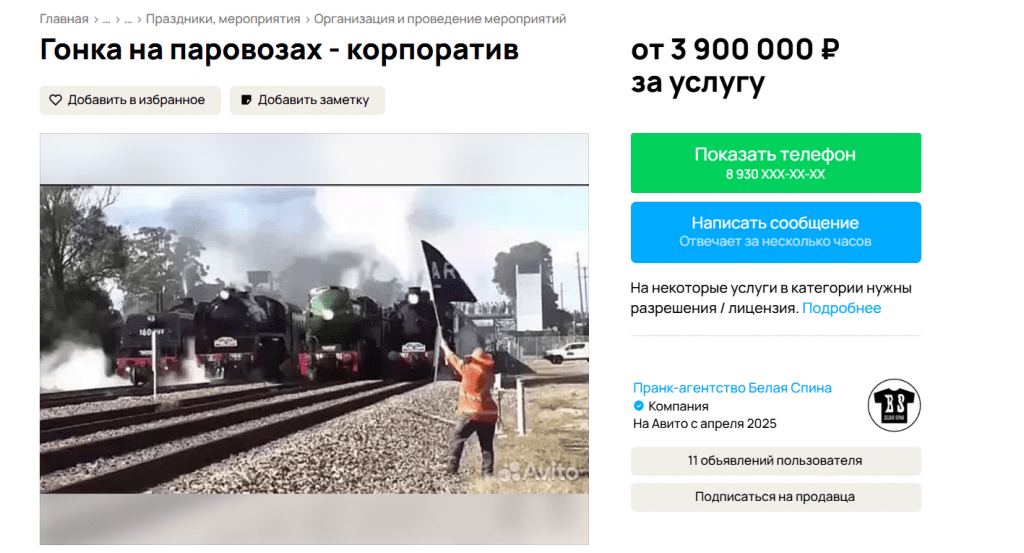
Task: Click the Avito watermark on the photo
Action: click(539, 472)
